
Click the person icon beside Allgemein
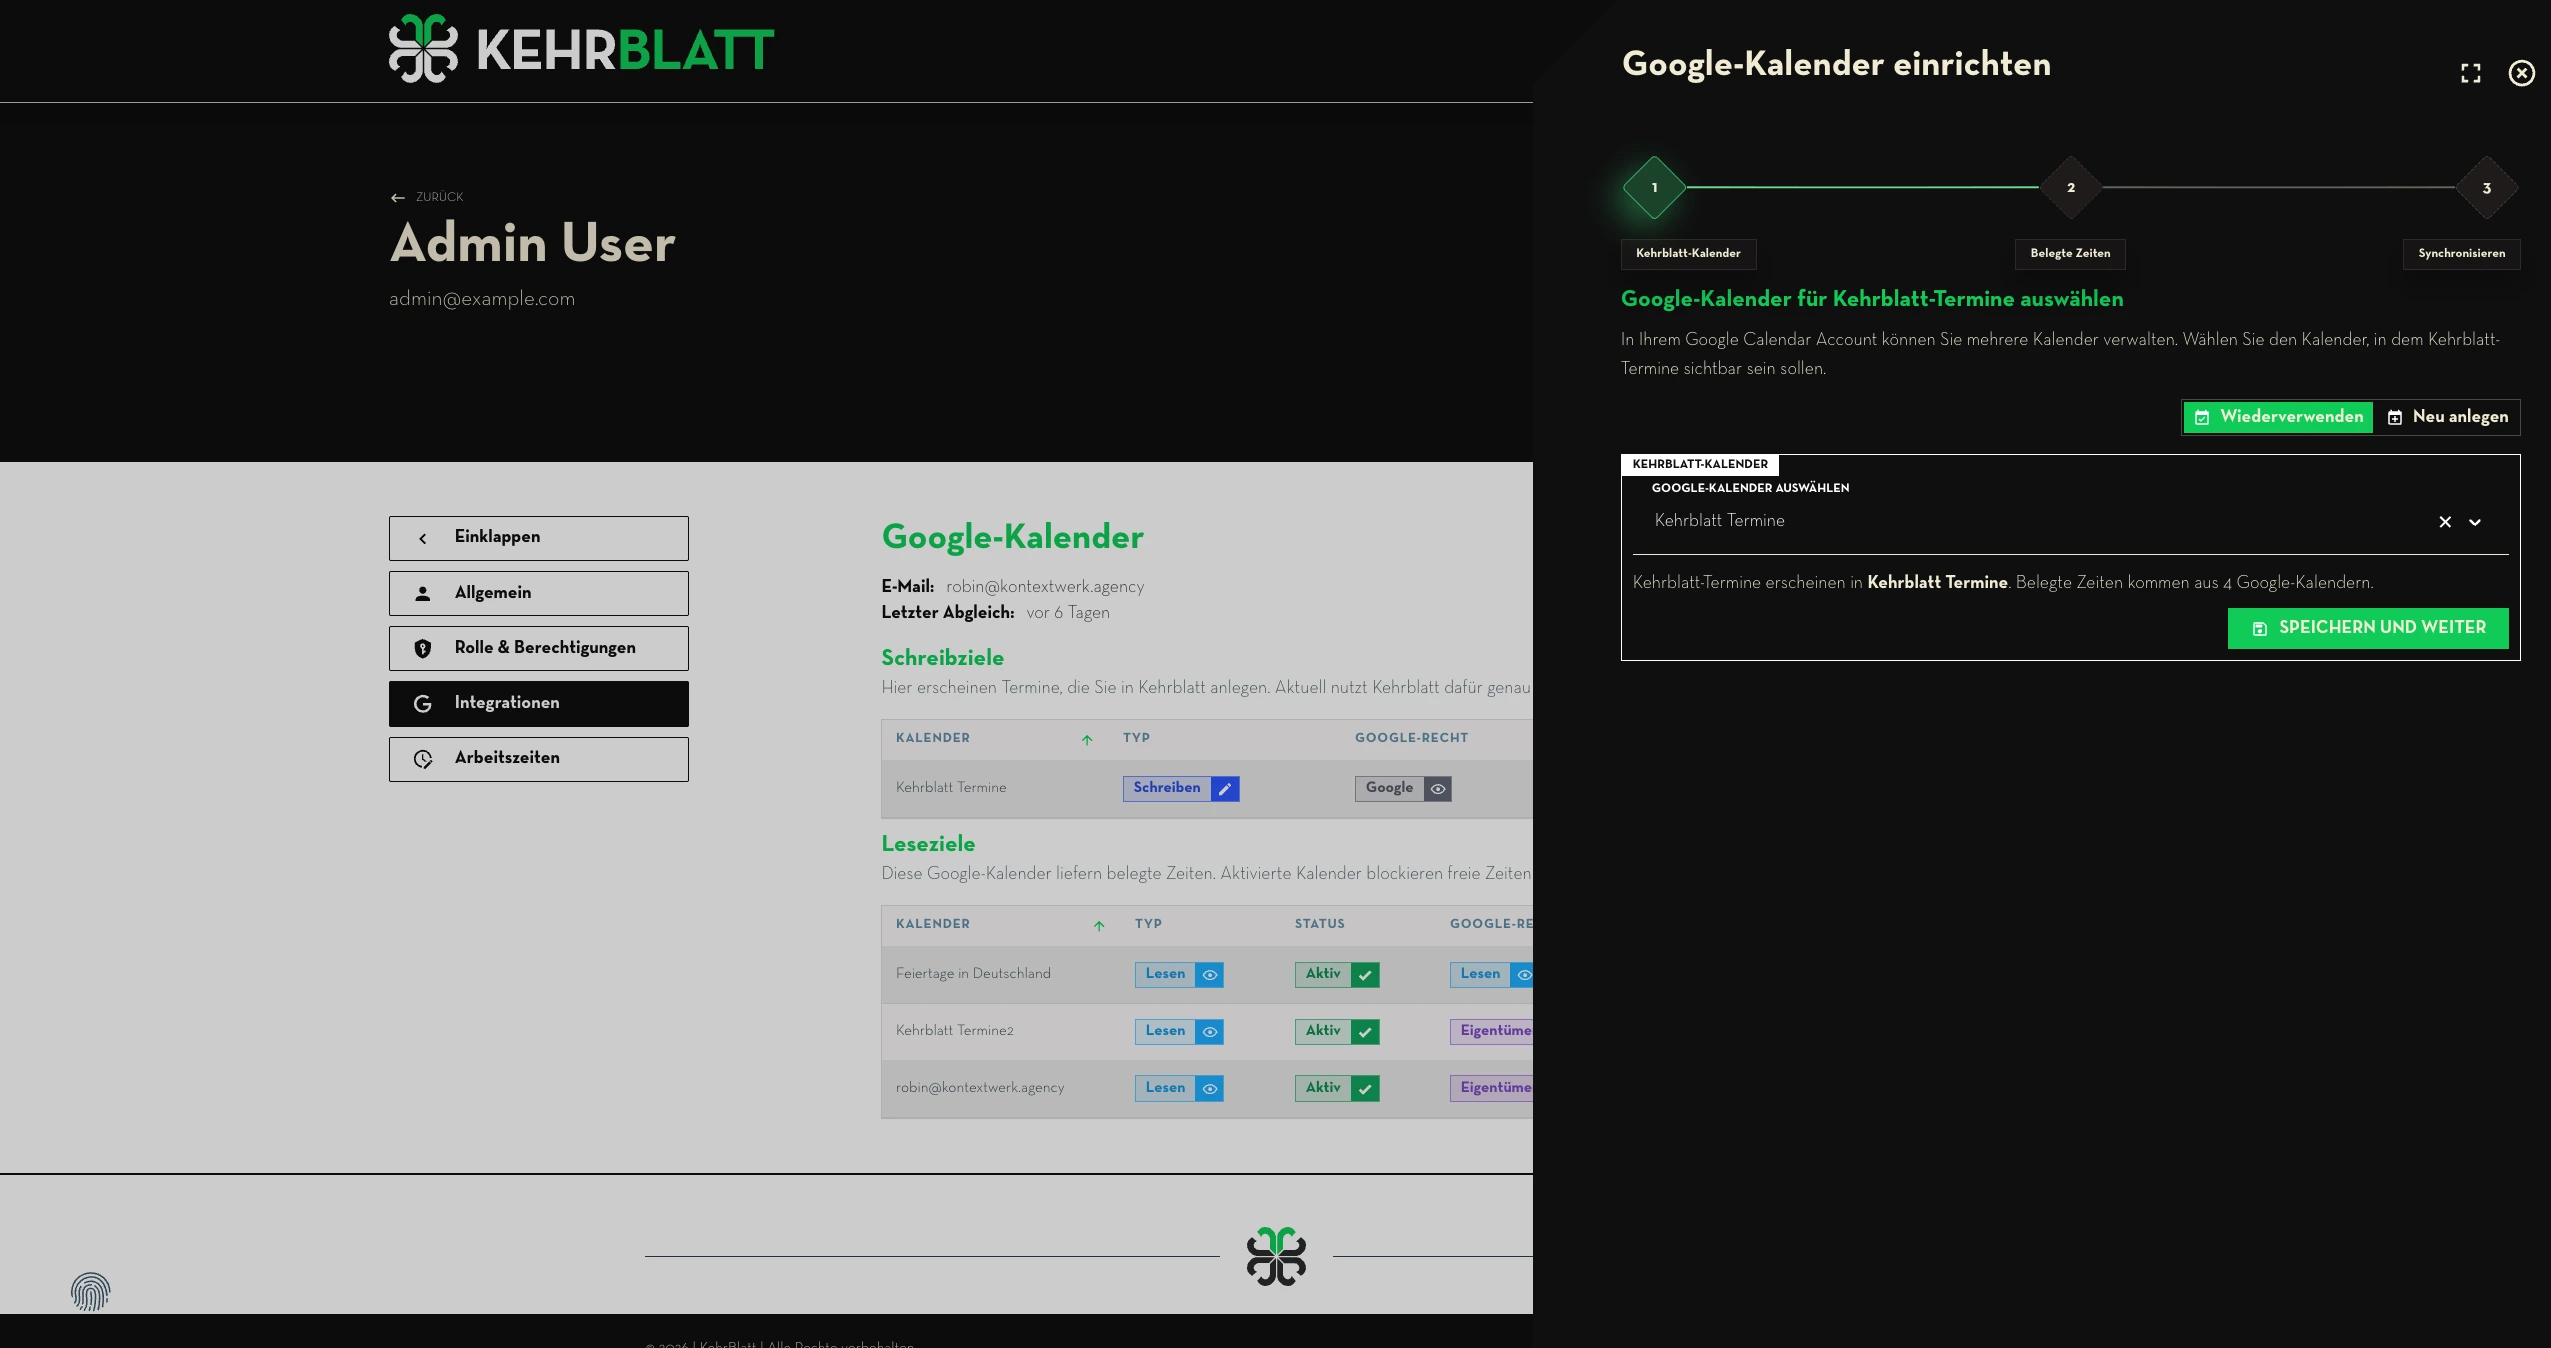pos(423,594)
